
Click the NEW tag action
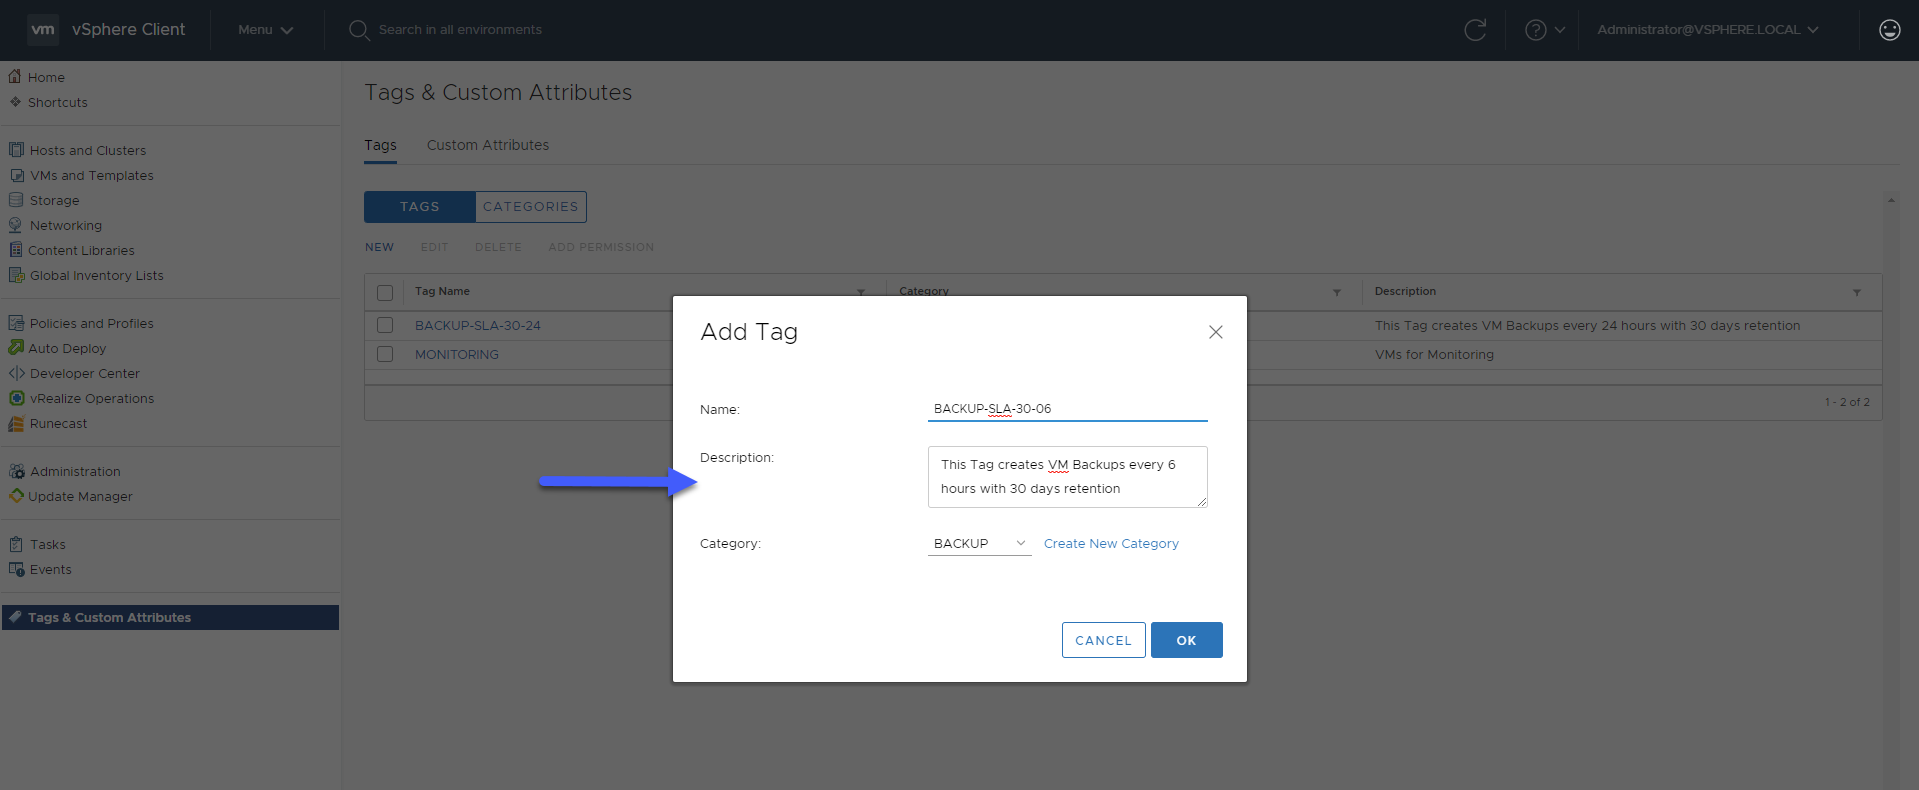pos(380,247)
